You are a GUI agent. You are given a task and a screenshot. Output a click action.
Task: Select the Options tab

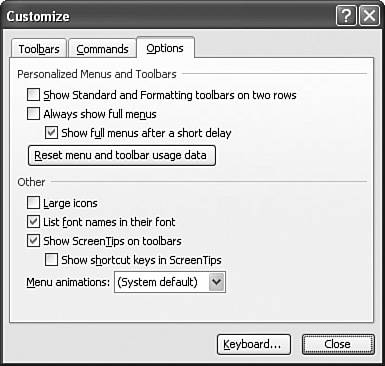(x=165, y=48)
